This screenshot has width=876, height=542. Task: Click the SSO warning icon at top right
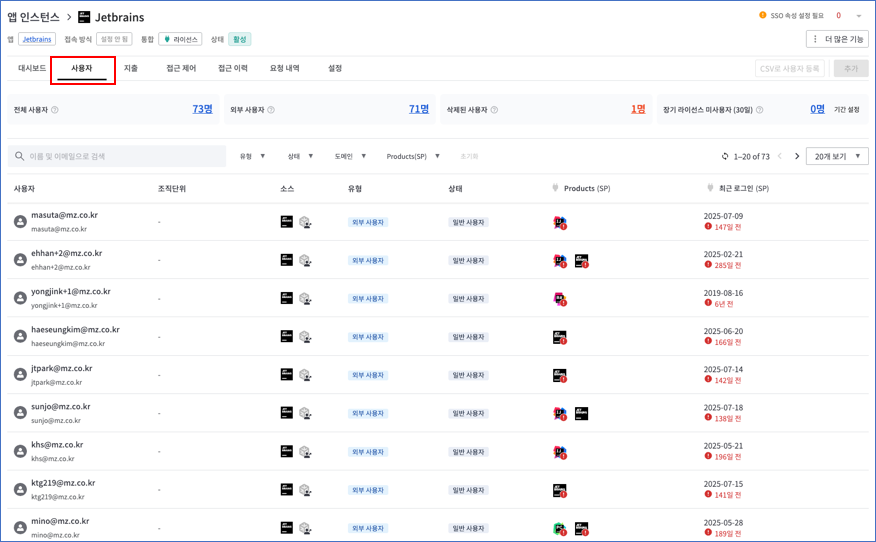click(763, 16)
